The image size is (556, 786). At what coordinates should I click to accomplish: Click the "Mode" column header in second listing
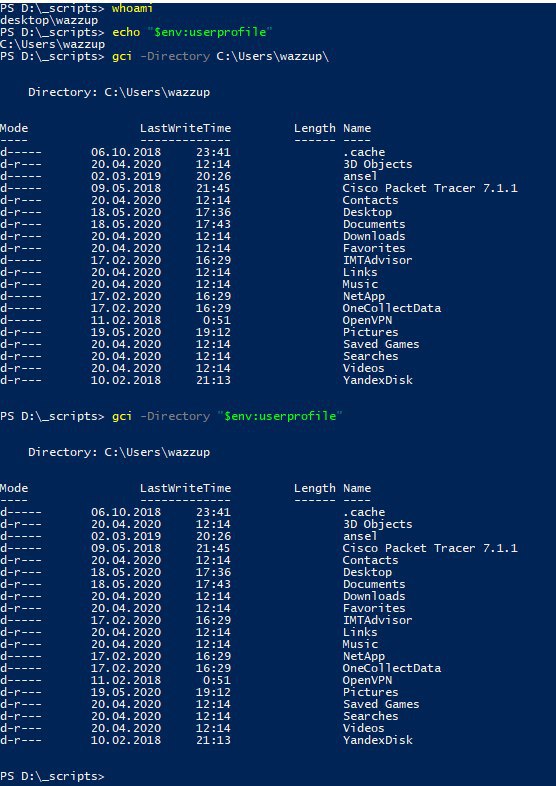(x=14, y=488)
